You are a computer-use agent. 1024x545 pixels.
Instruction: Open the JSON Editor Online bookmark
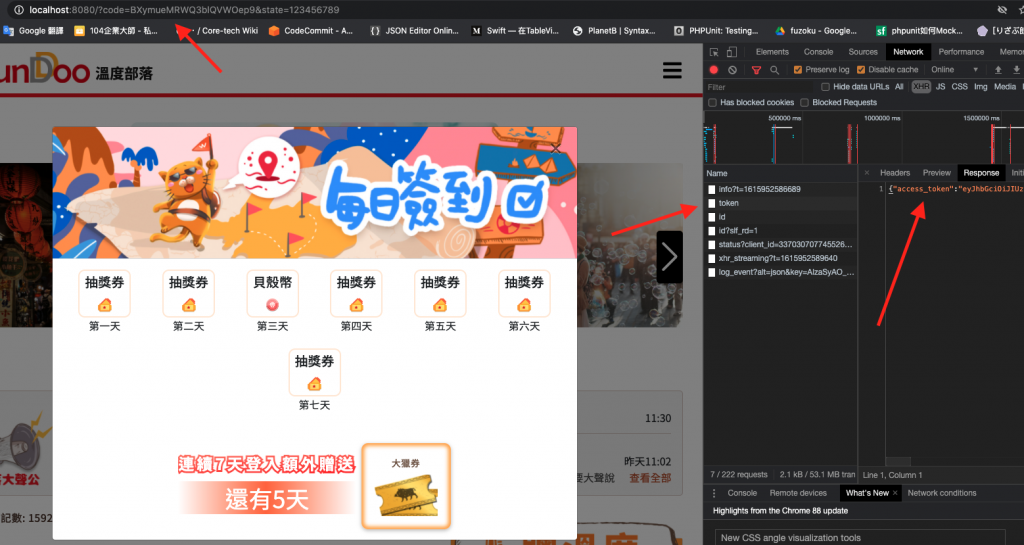click(414, 31)
